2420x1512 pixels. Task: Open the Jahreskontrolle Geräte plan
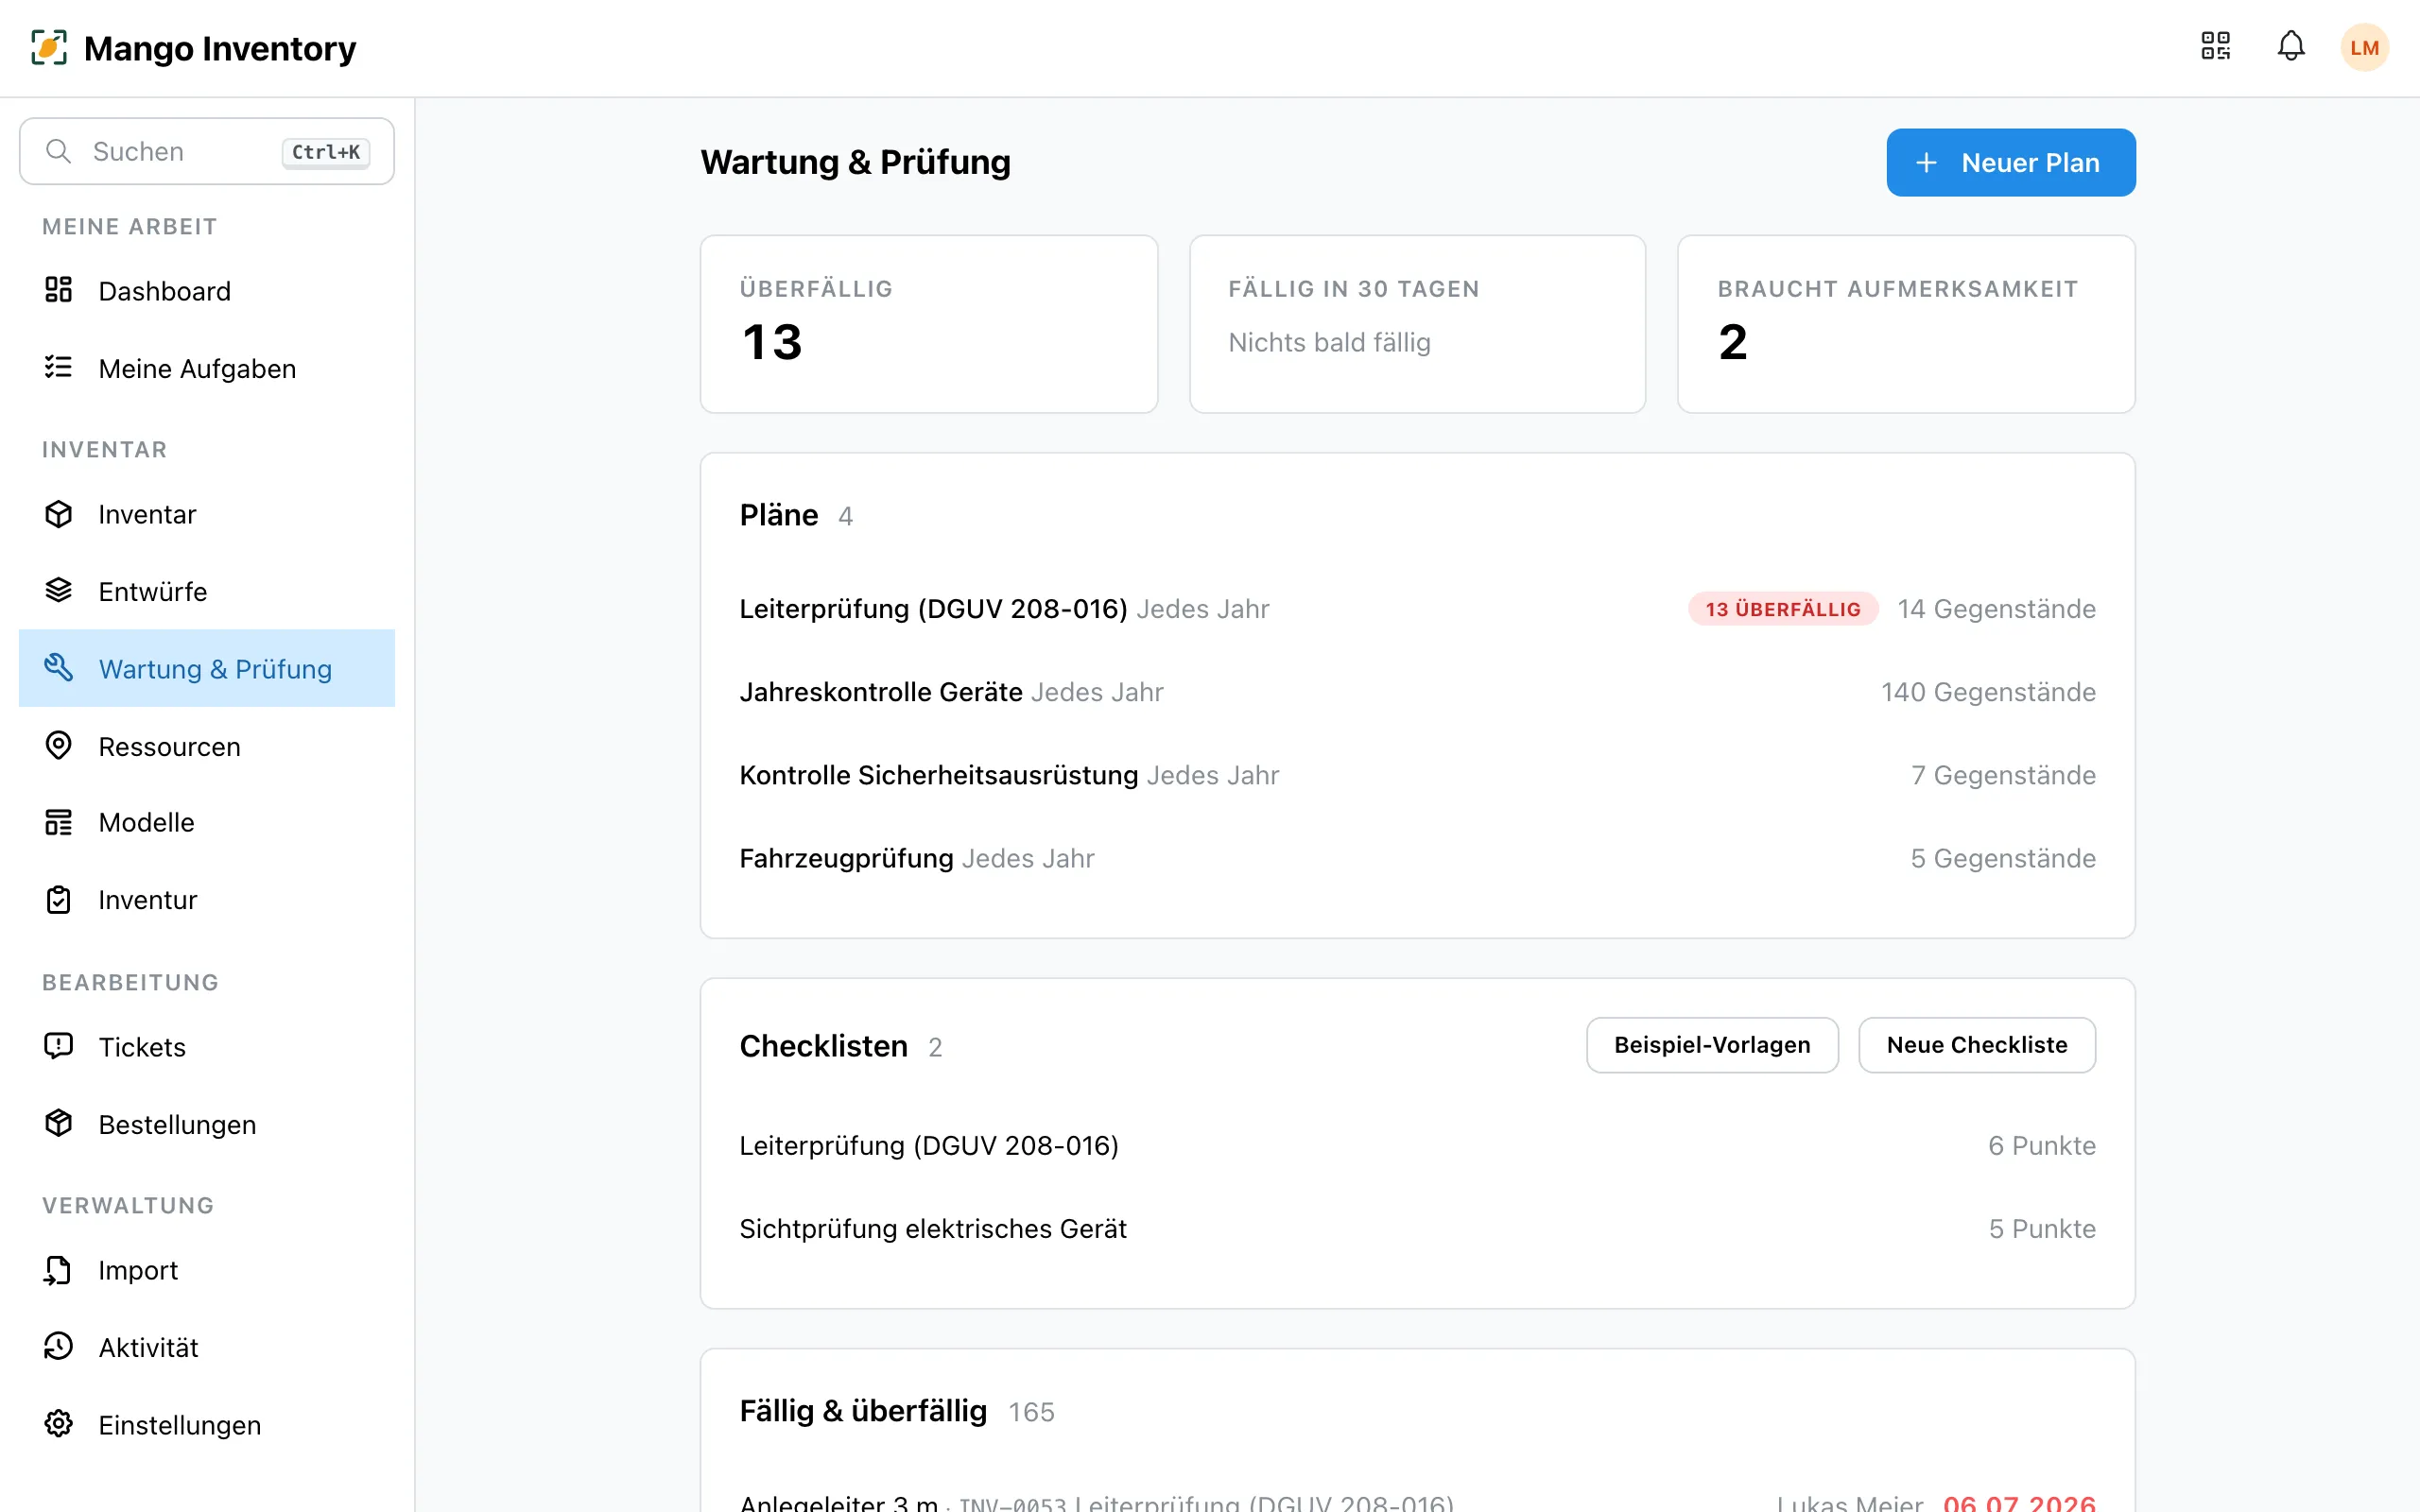click(x=1417, y=692)
